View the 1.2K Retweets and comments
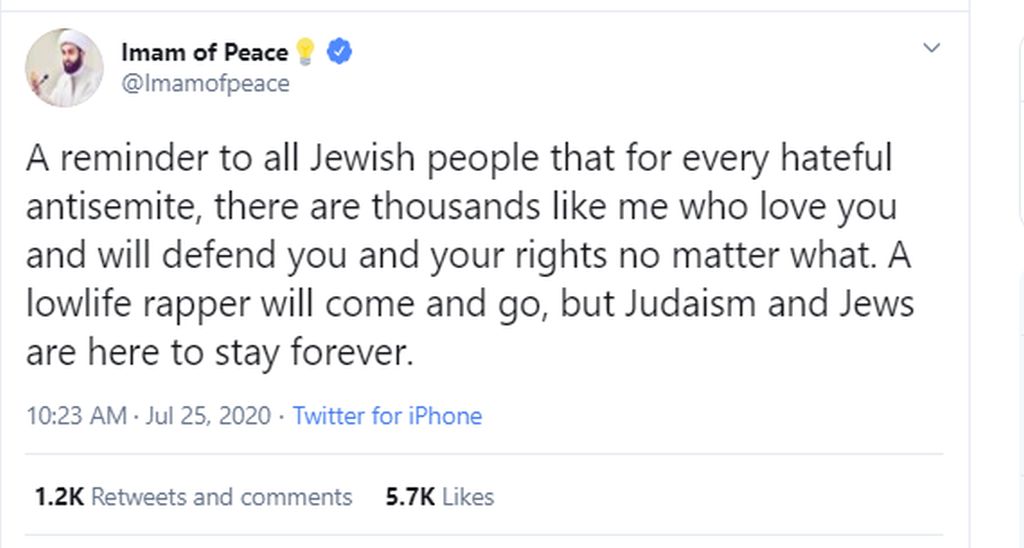 point(193,497)
